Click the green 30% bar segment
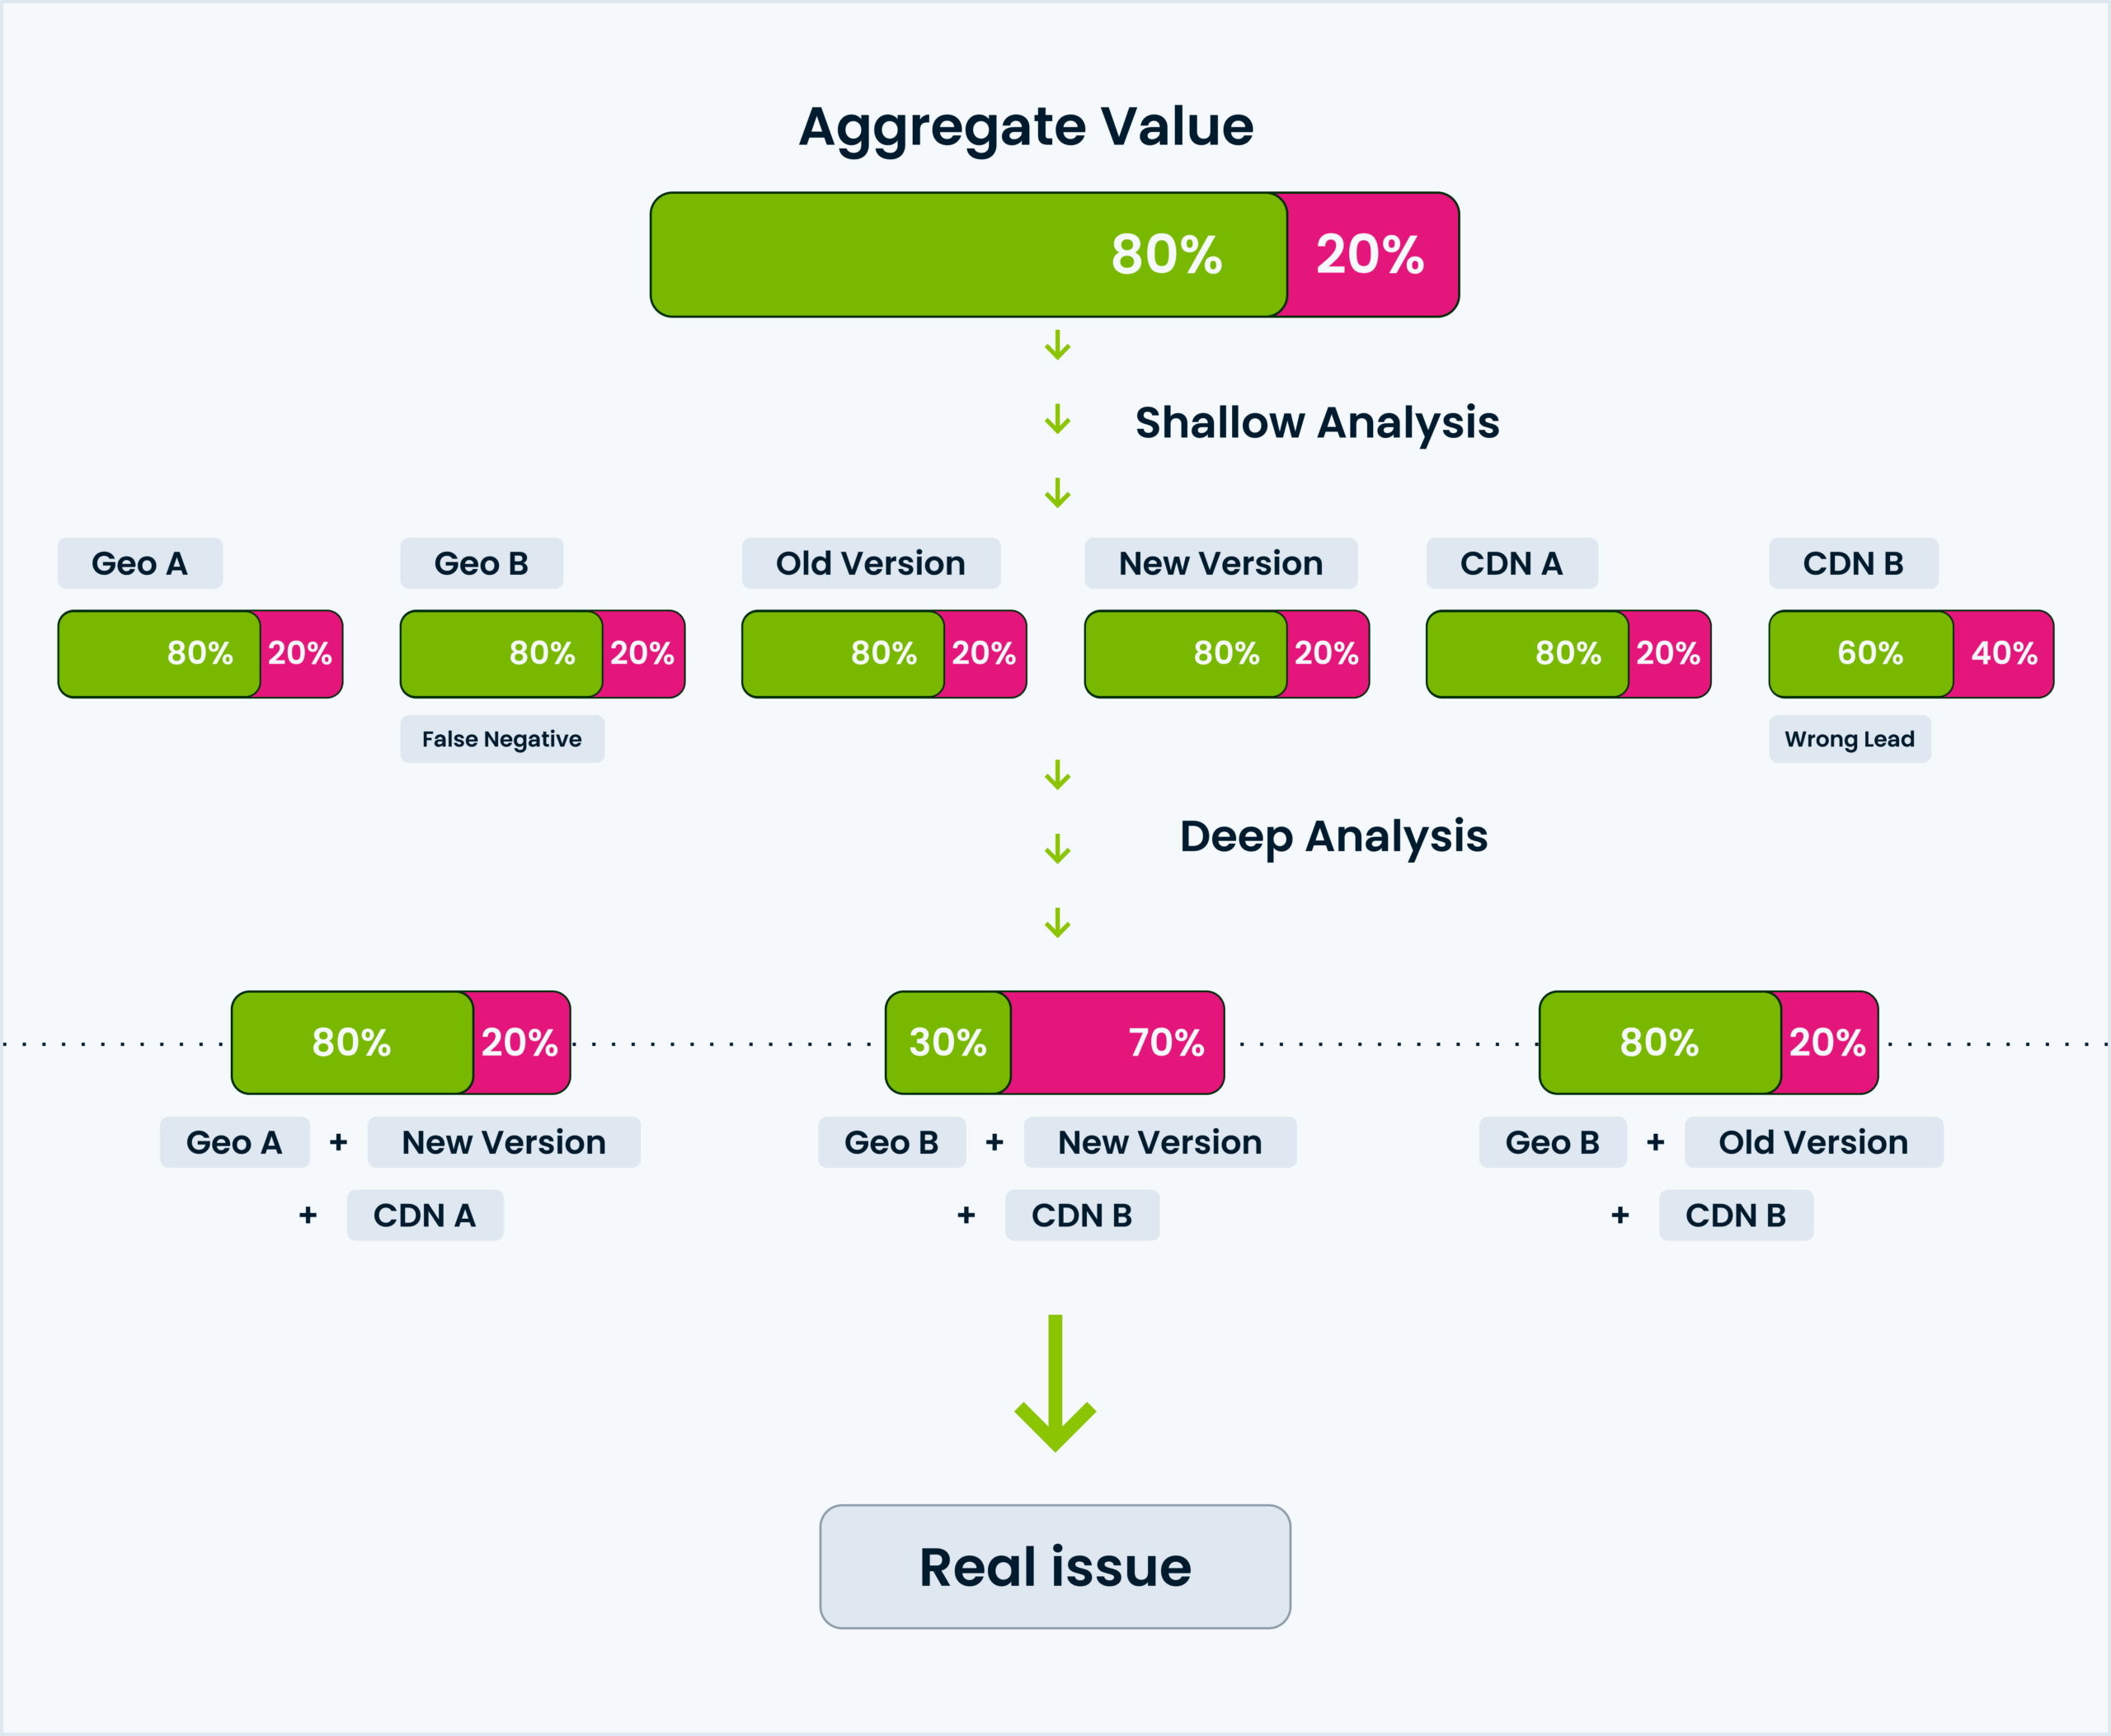 click(947, 1042)
